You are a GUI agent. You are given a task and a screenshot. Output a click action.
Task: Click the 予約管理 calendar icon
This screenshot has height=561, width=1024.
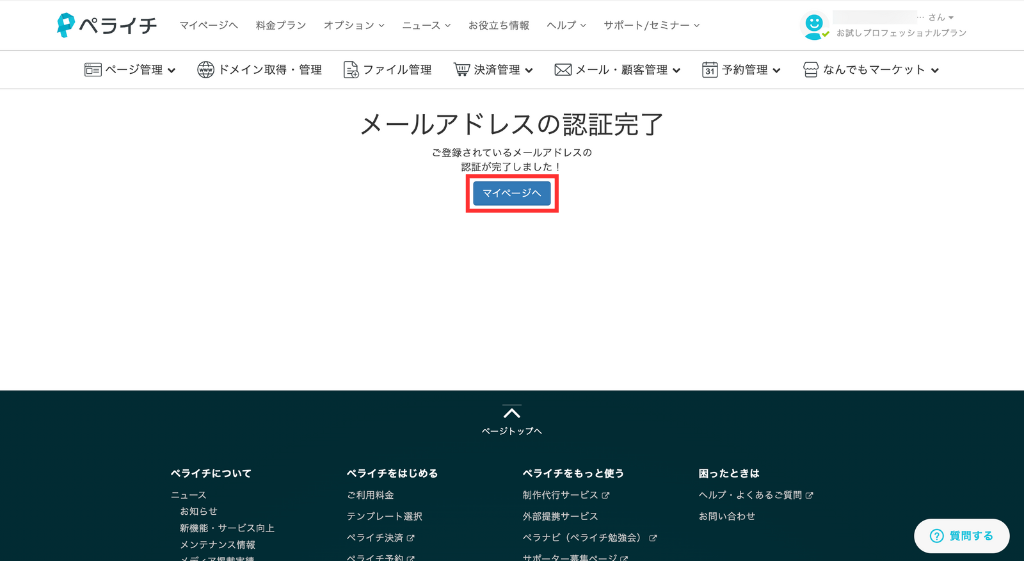[x=709, y=70]
